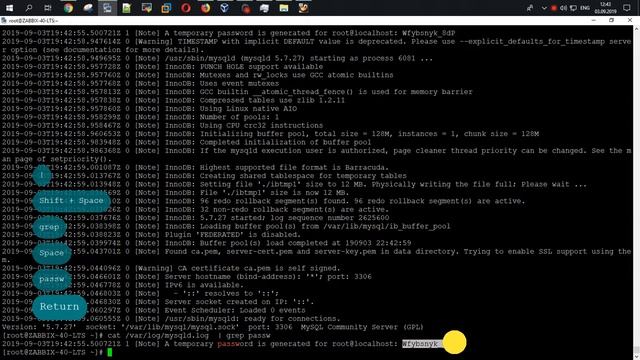
Task: Open the gray stacked-windows taskbar icon
Action: pyautogui.click(x=264, y=8)
